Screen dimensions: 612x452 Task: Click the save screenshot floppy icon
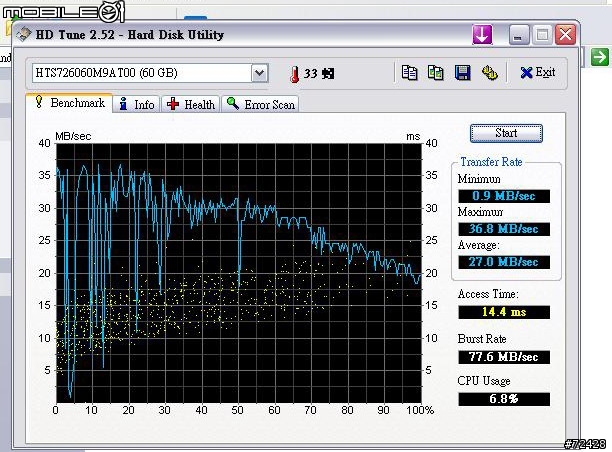(463, 73)
